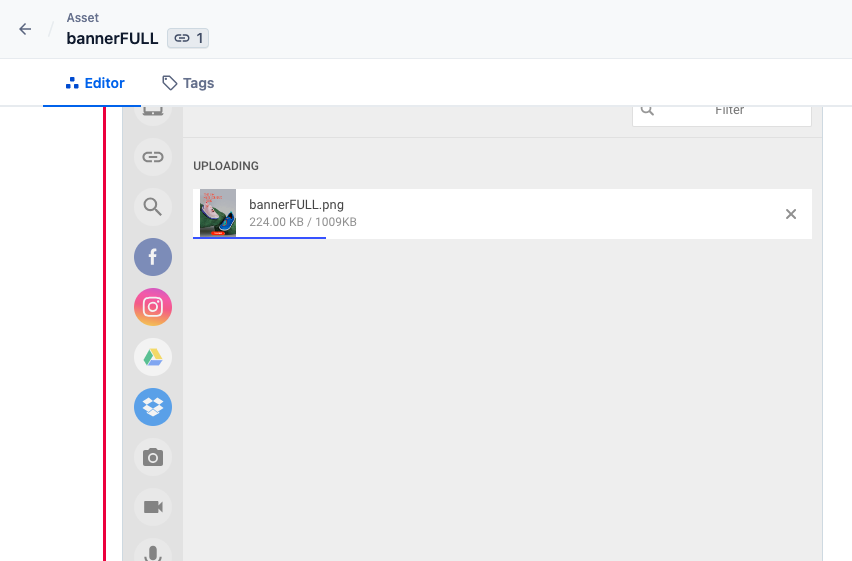
Task: Open the web search upload source
Action: coord(153,207)
